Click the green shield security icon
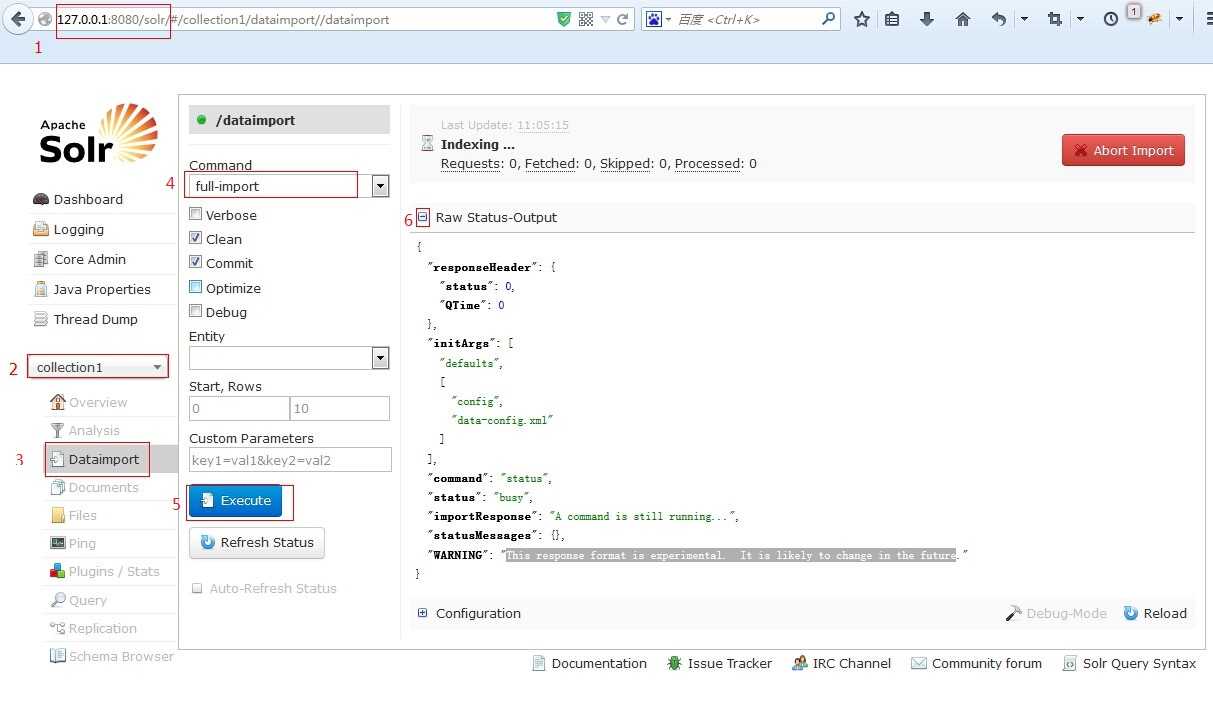 pyautogui.click(x=564, y=19)
